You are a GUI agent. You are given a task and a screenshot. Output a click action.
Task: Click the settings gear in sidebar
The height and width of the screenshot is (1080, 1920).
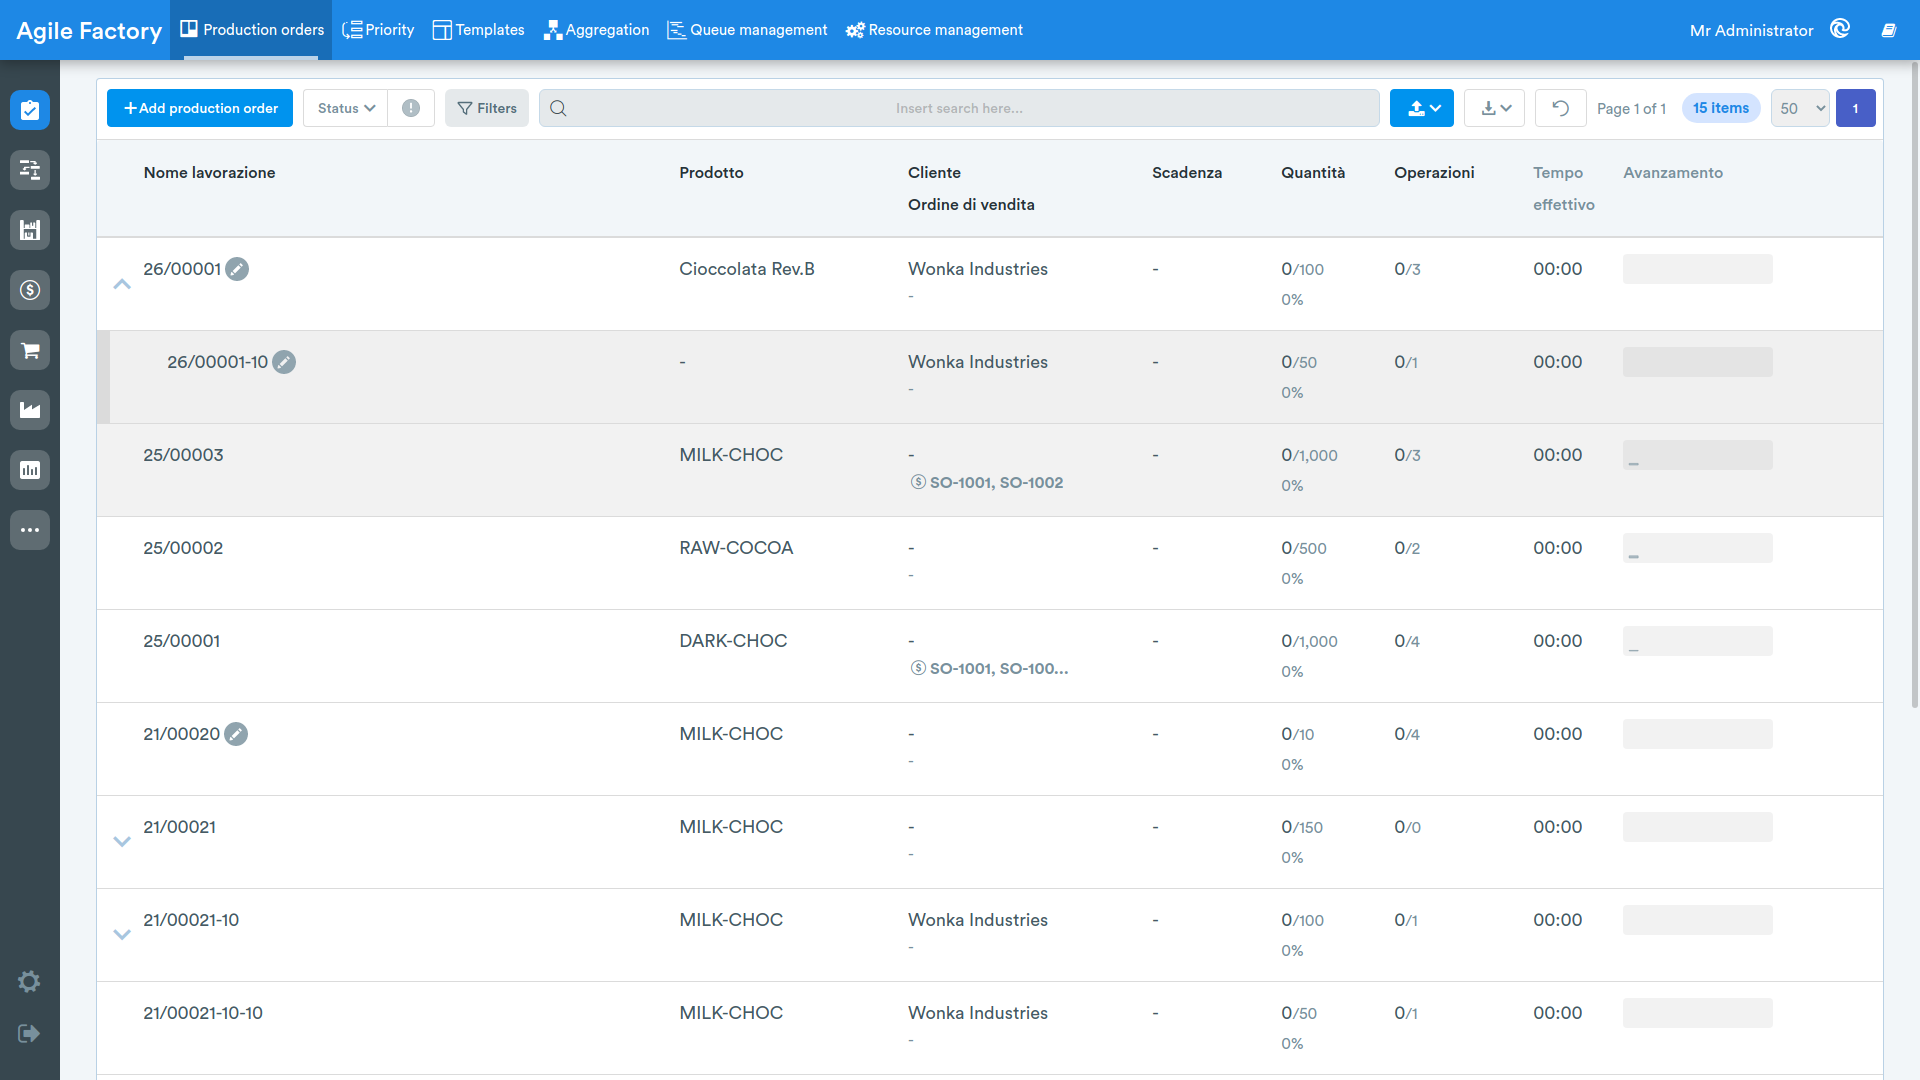pos(29,981)
